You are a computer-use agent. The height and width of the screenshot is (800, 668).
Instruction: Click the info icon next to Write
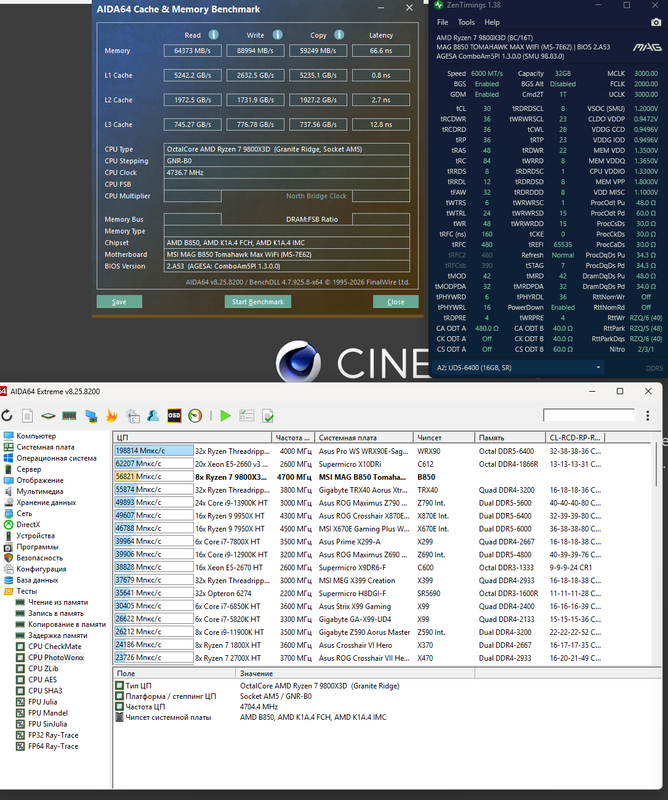pyautogui.click(x=277, y=35)
